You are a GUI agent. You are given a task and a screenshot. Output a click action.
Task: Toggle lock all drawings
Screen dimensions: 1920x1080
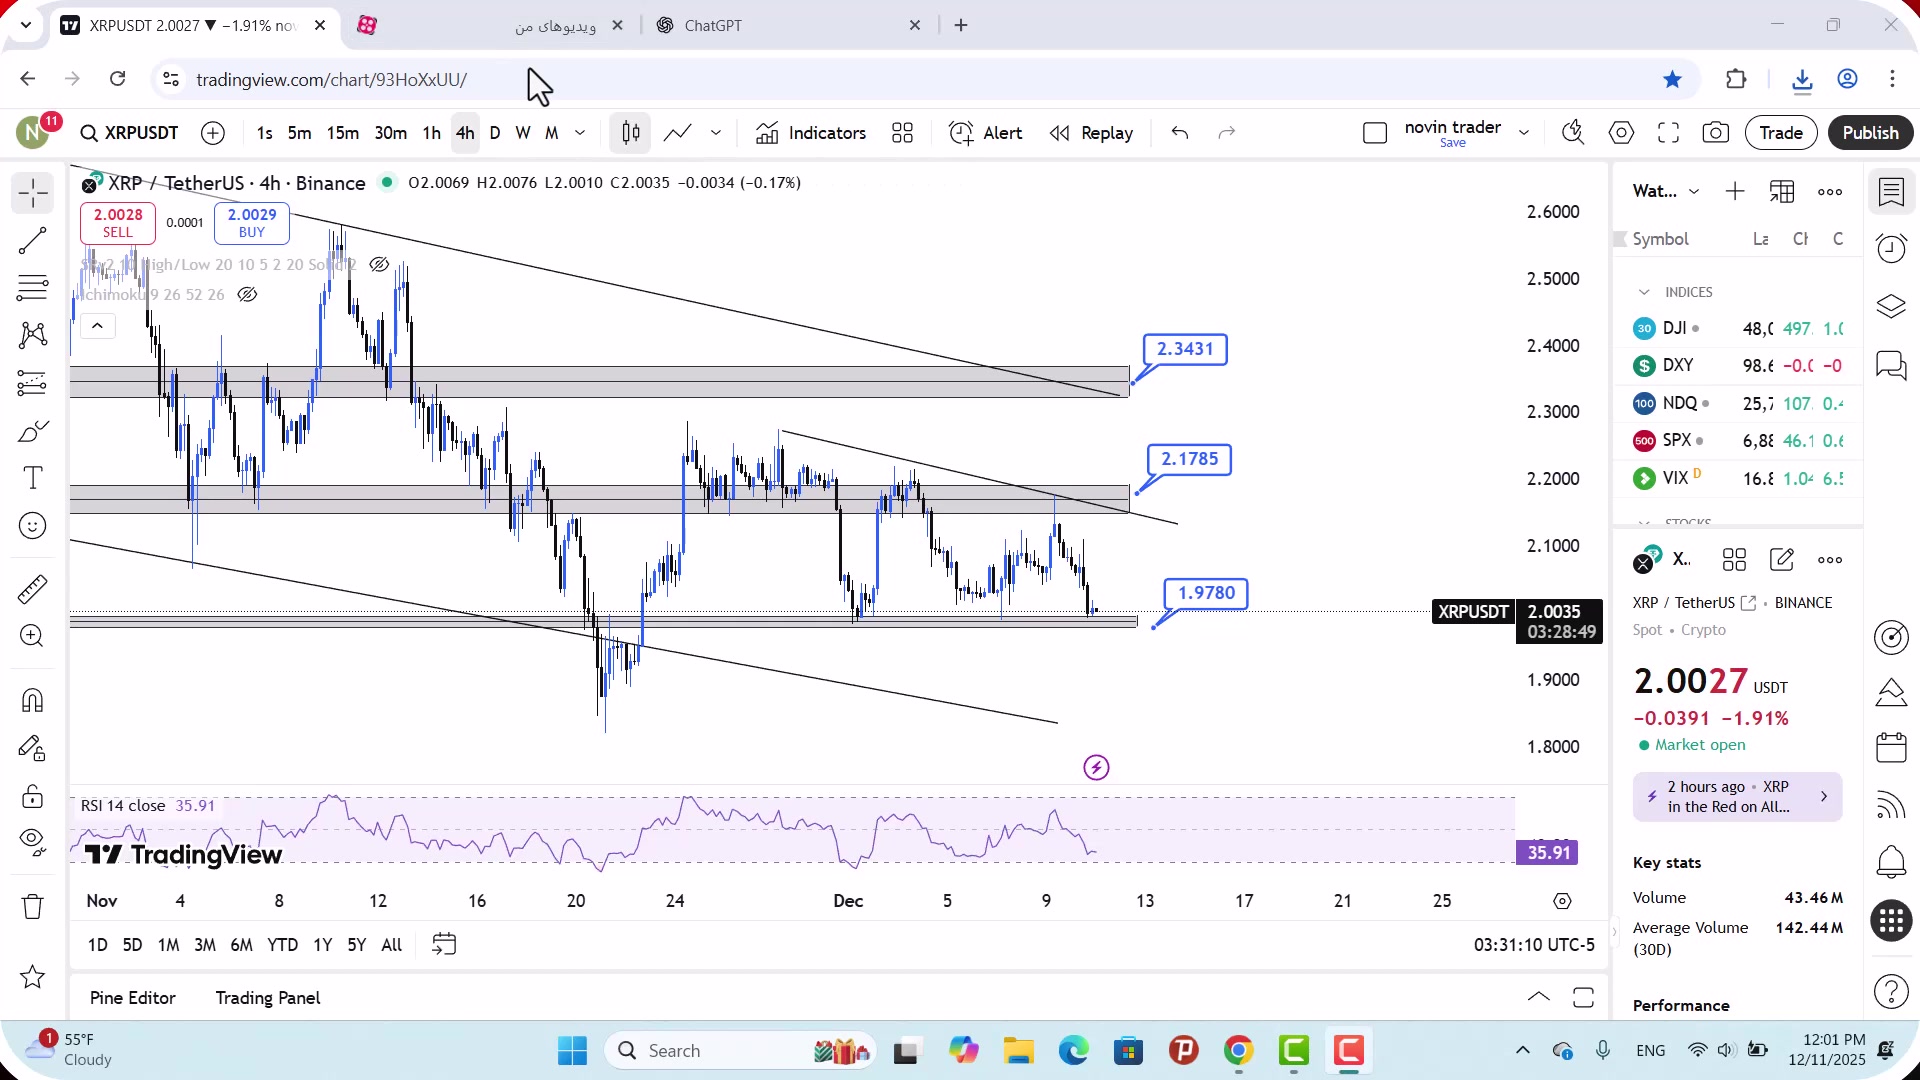(x=32, y=796)
